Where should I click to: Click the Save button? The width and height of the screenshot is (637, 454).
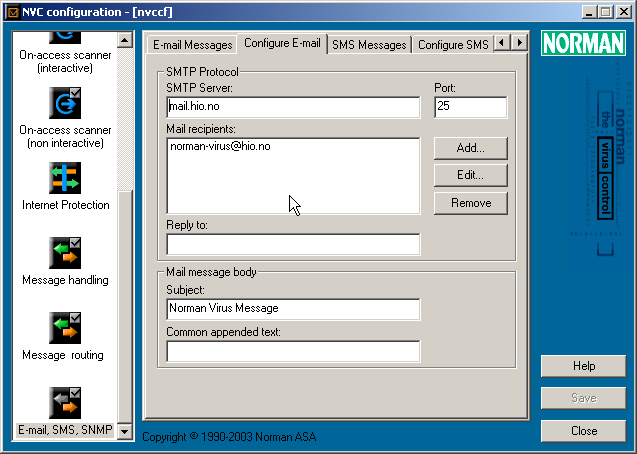pos(583,398)
